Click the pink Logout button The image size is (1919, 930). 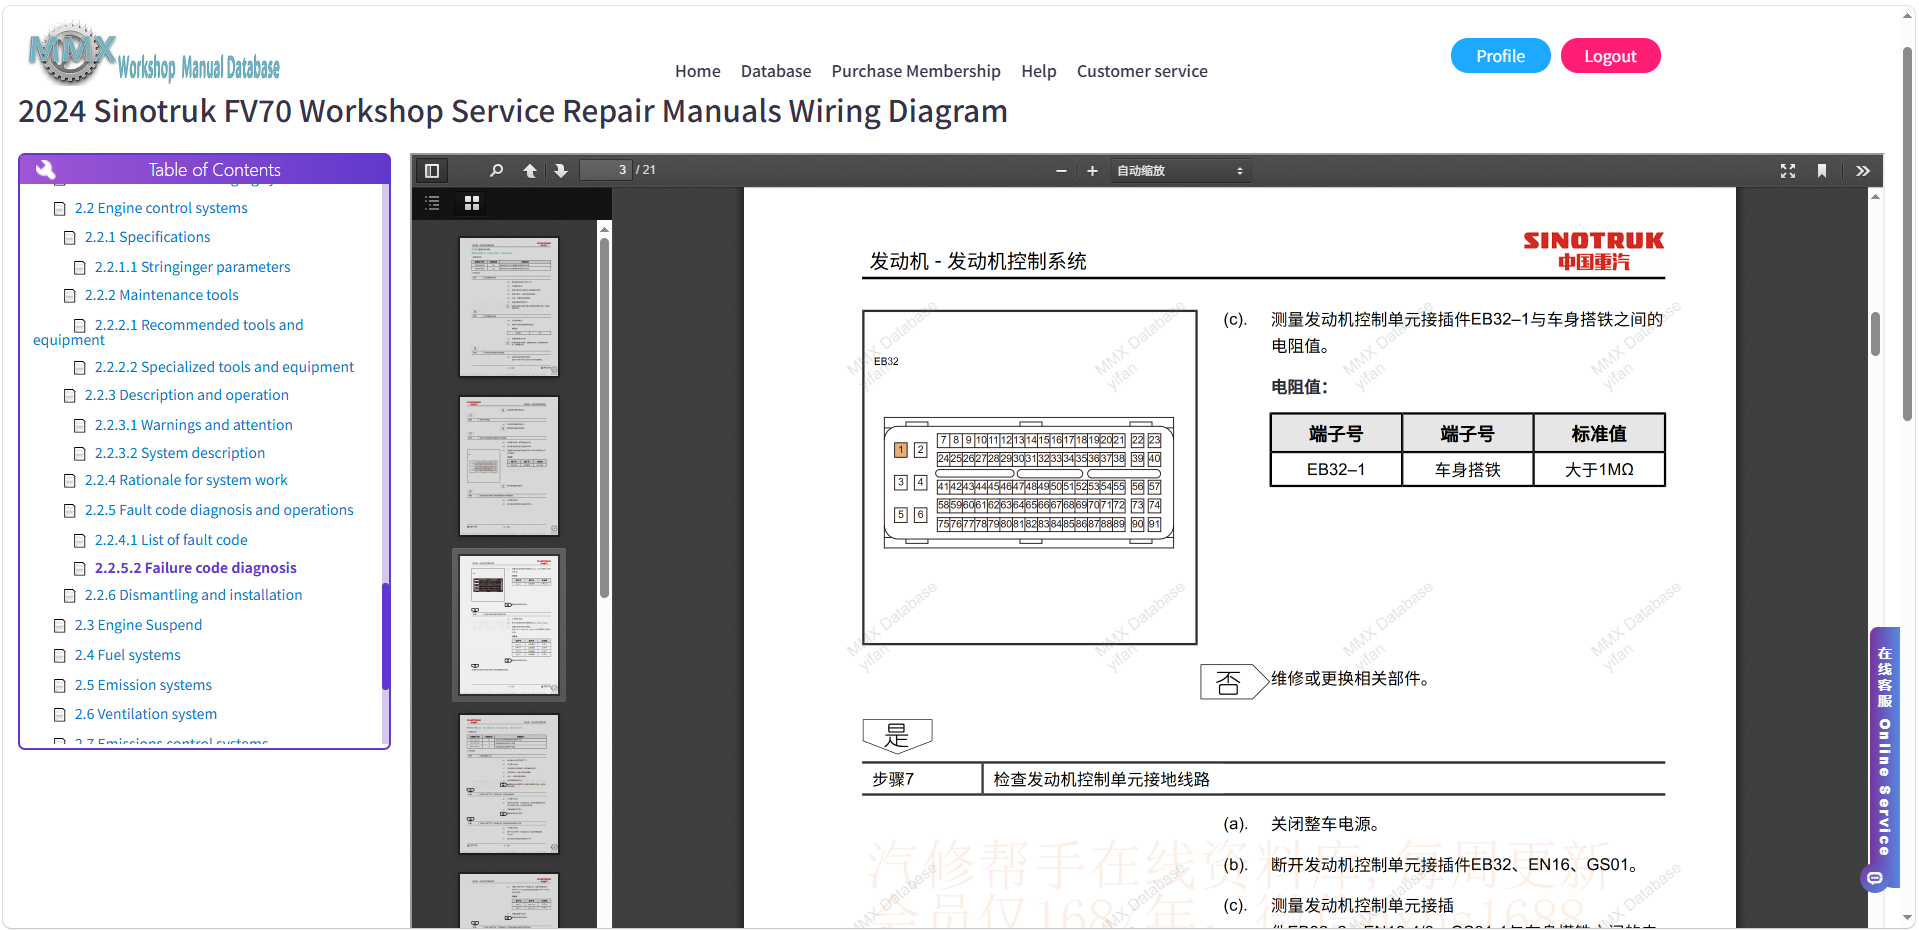point(1610,56)
